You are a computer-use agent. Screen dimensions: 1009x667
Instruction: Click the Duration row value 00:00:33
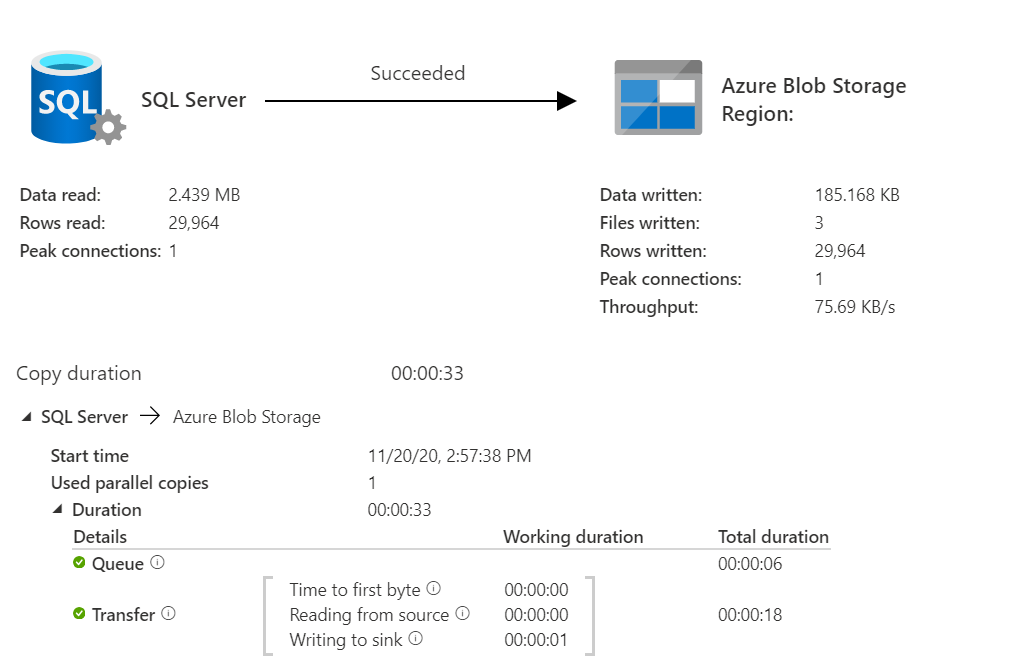[x=399, y=510]
